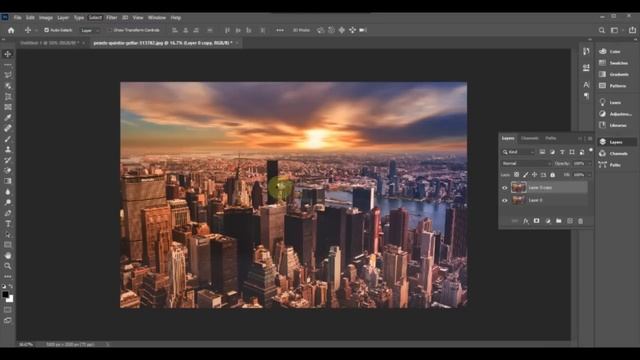
Task: Select the Pen tool
Action: click(8, 213)
